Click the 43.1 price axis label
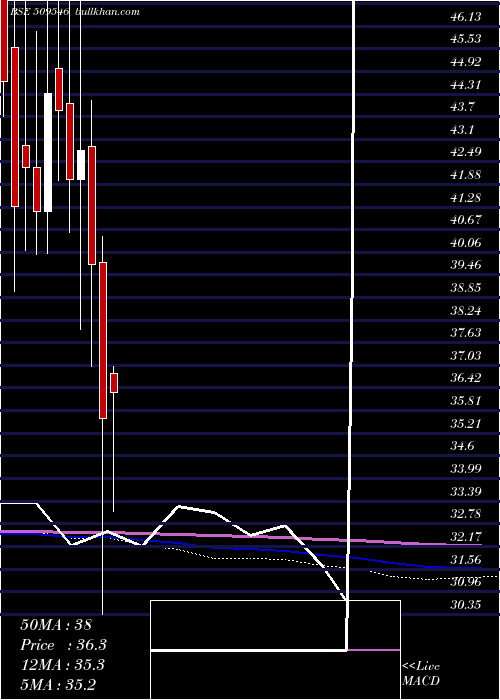This screenshot has height=700, width=500. click(x=463, y=129)
